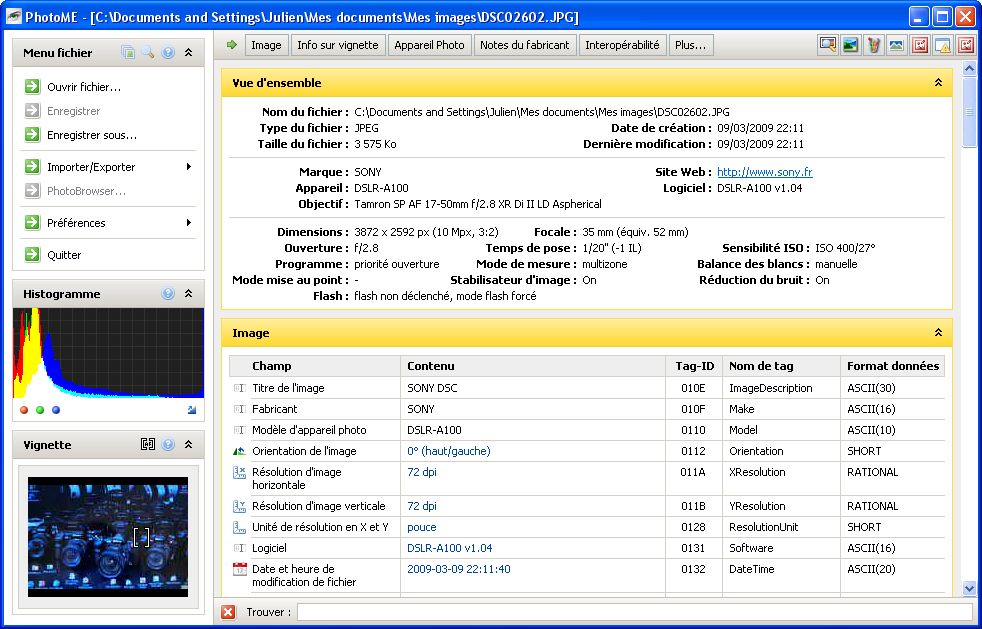
Task: Click the "0° (haut/gauche)" orientation value
Action: (x=448, y=451)
